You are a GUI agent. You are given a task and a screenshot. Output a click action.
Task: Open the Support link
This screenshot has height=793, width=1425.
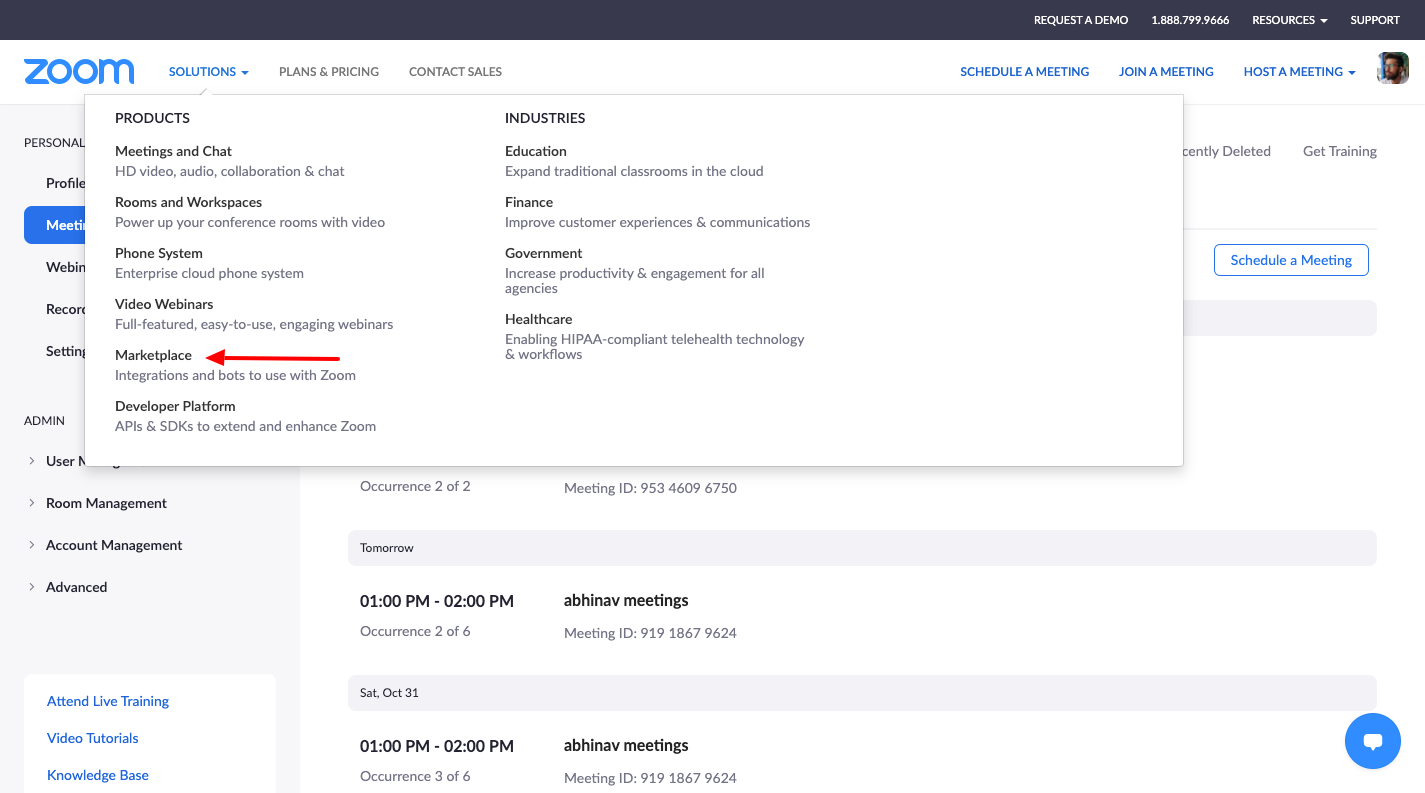click(x=1375, y=20)
